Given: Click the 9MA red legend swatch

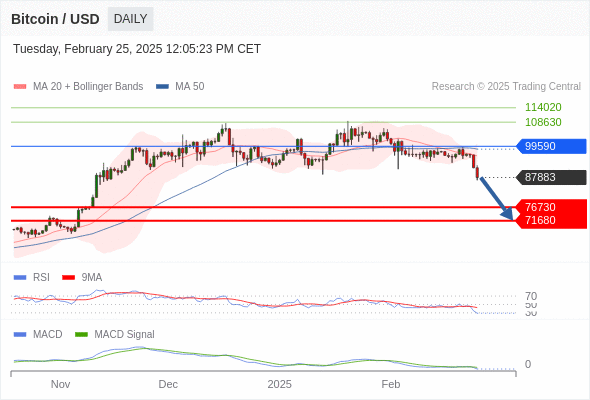Looking at the screenshot, I should (x=68, y=278).
